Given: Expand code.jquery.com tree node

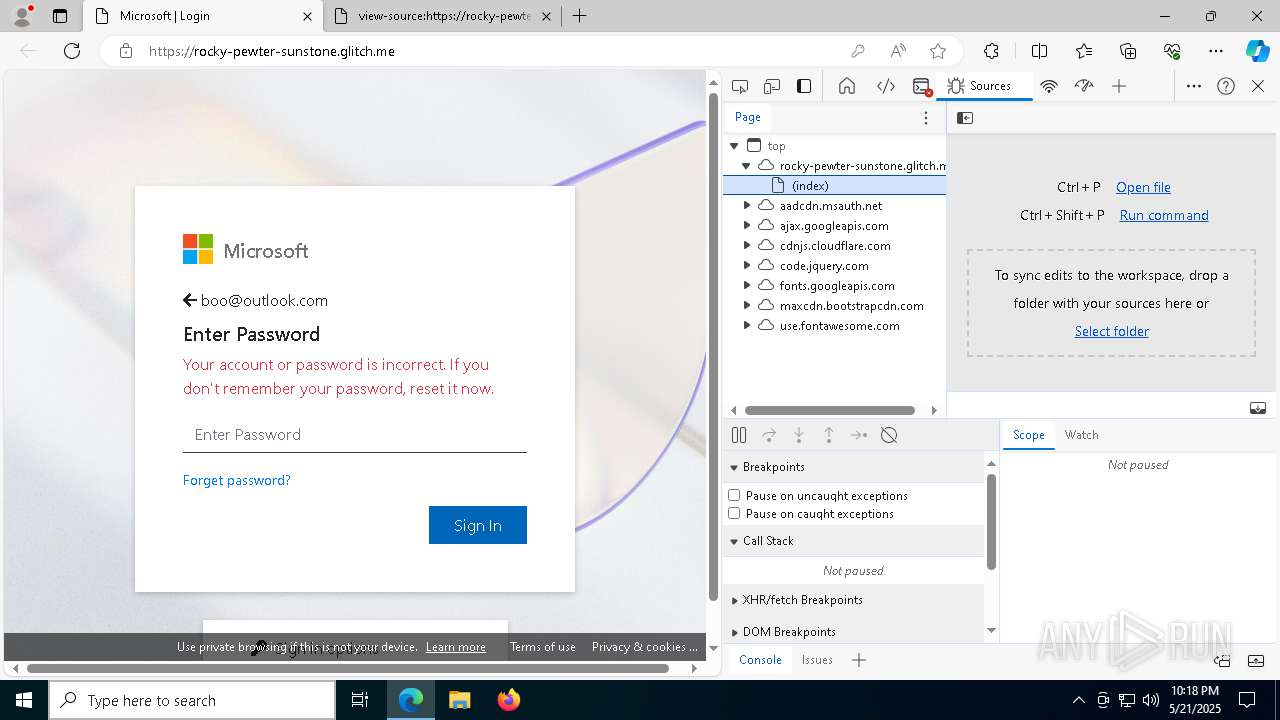Looking at the screenshot, I should pyautogui.click(x=747, y=266).
